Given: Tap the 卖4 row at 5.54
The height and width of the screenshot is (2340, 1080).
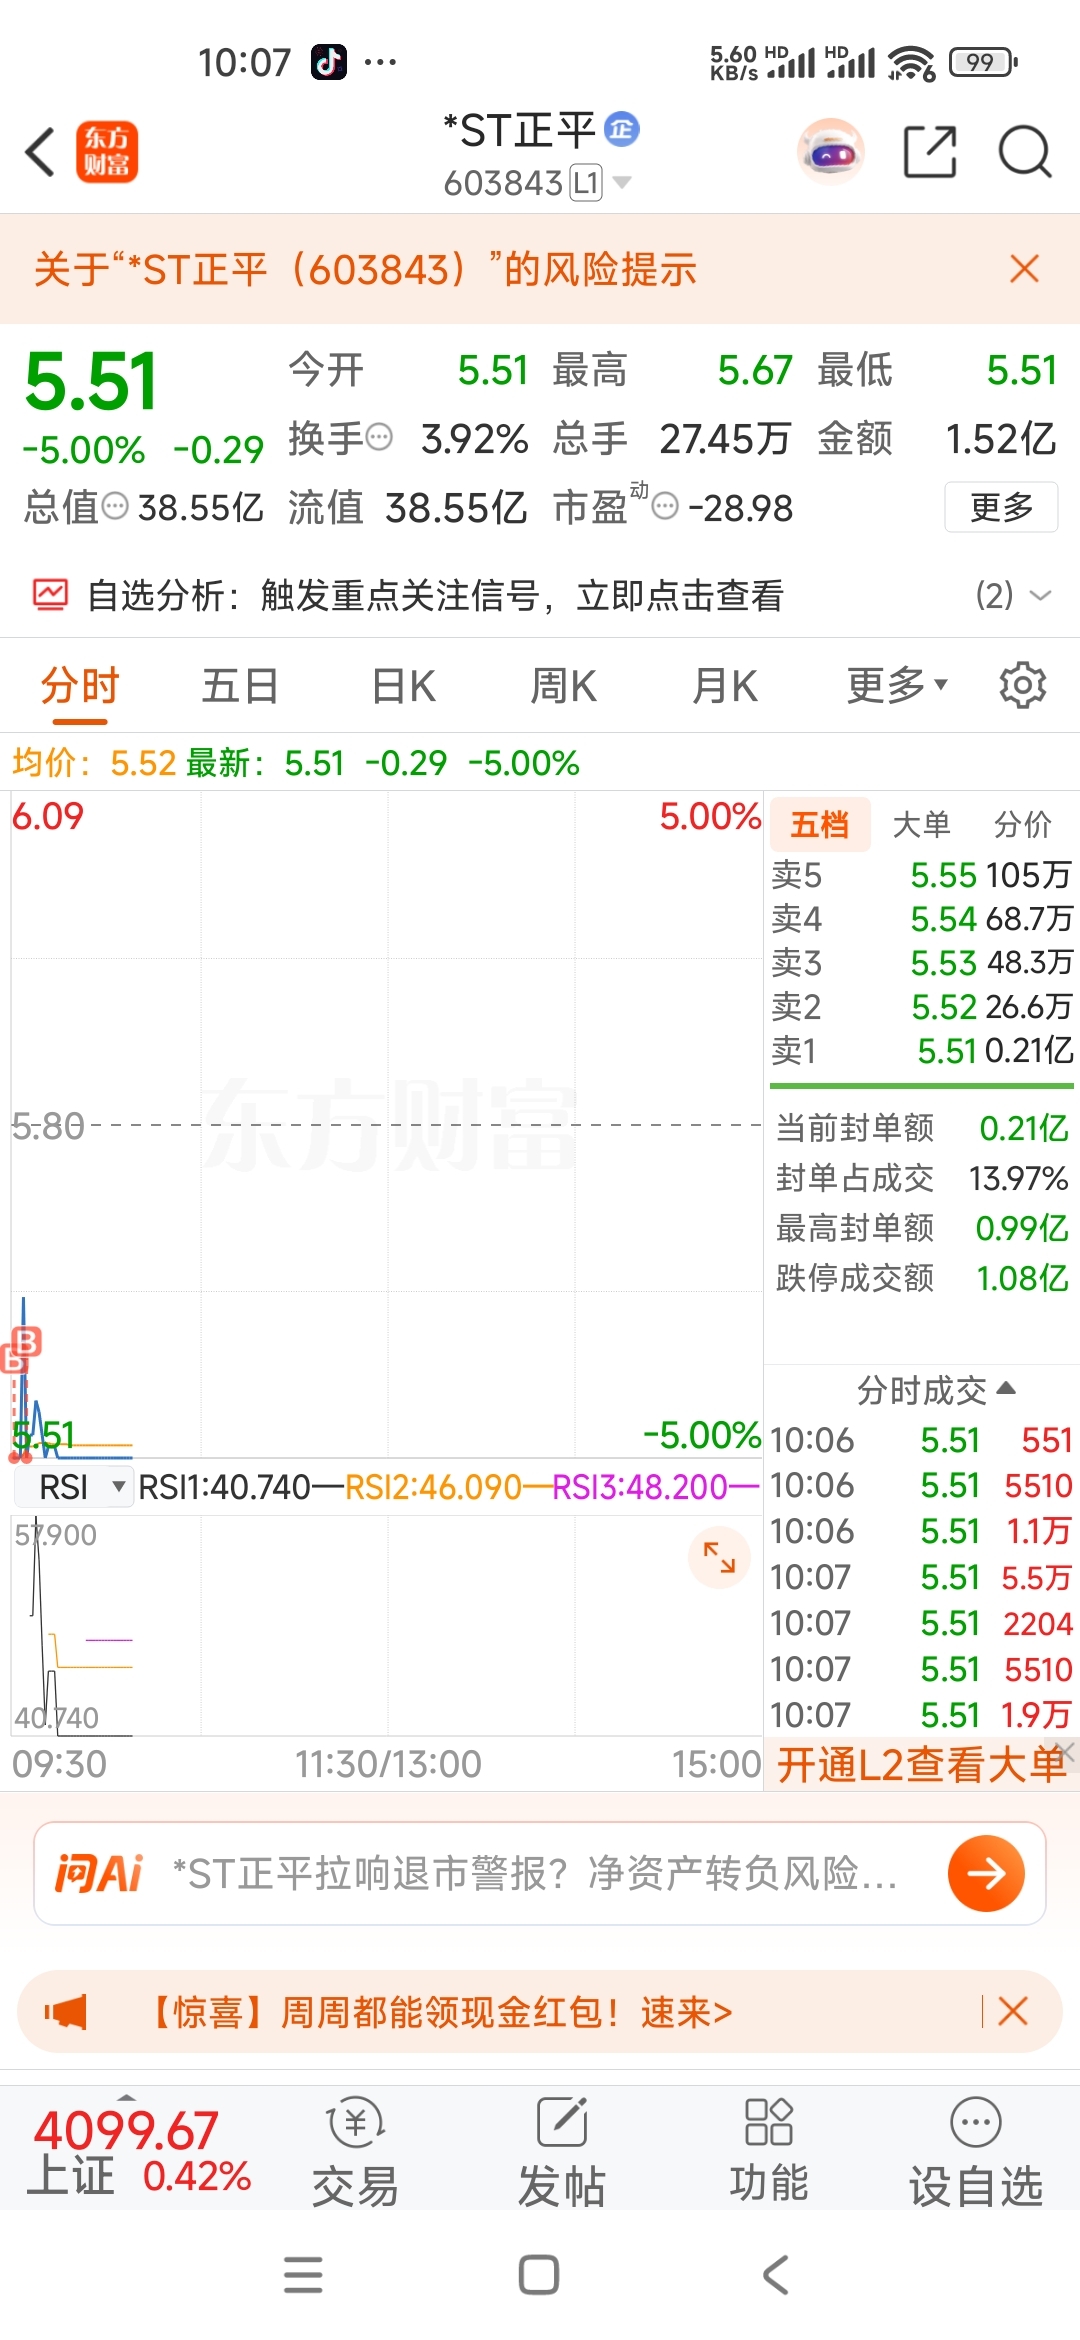Looking at the screenshot, I should coord(921,918).
